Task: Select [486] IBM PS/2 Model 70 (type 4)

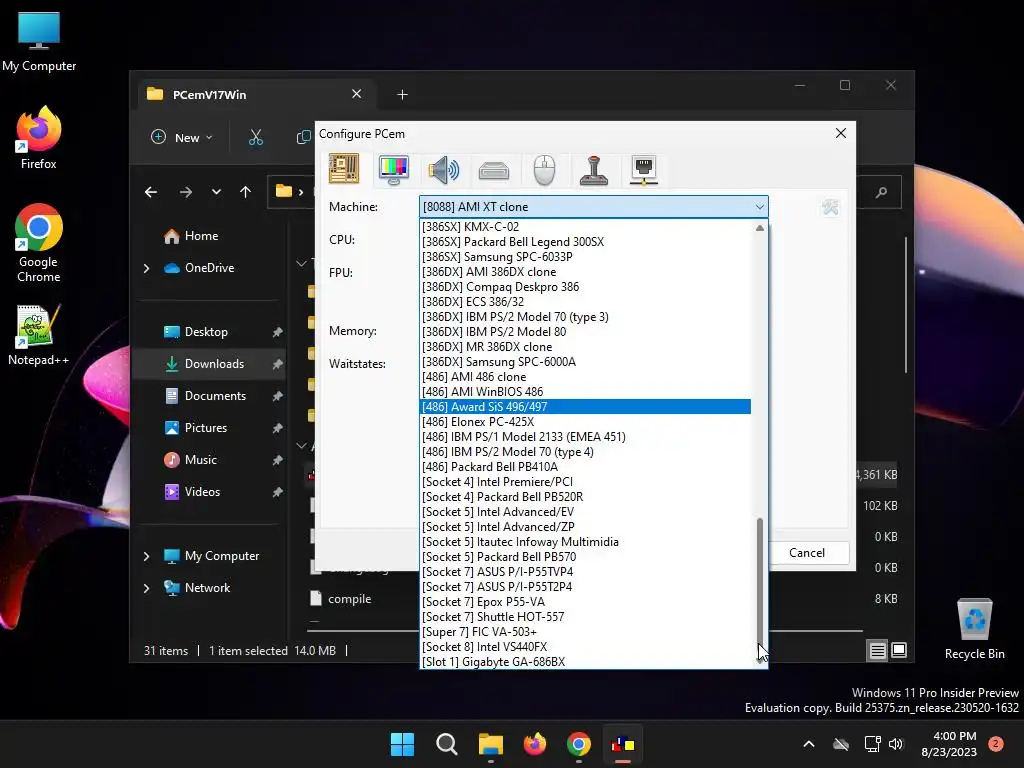Action: point(585,452)
